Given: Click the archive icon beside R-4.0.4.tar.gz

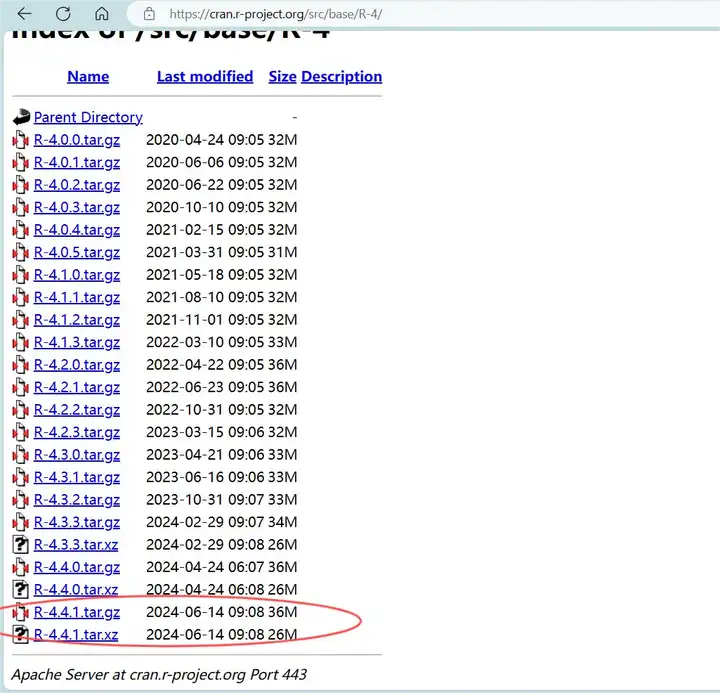Looking at the screenshot, I should [x=20, y=230].
